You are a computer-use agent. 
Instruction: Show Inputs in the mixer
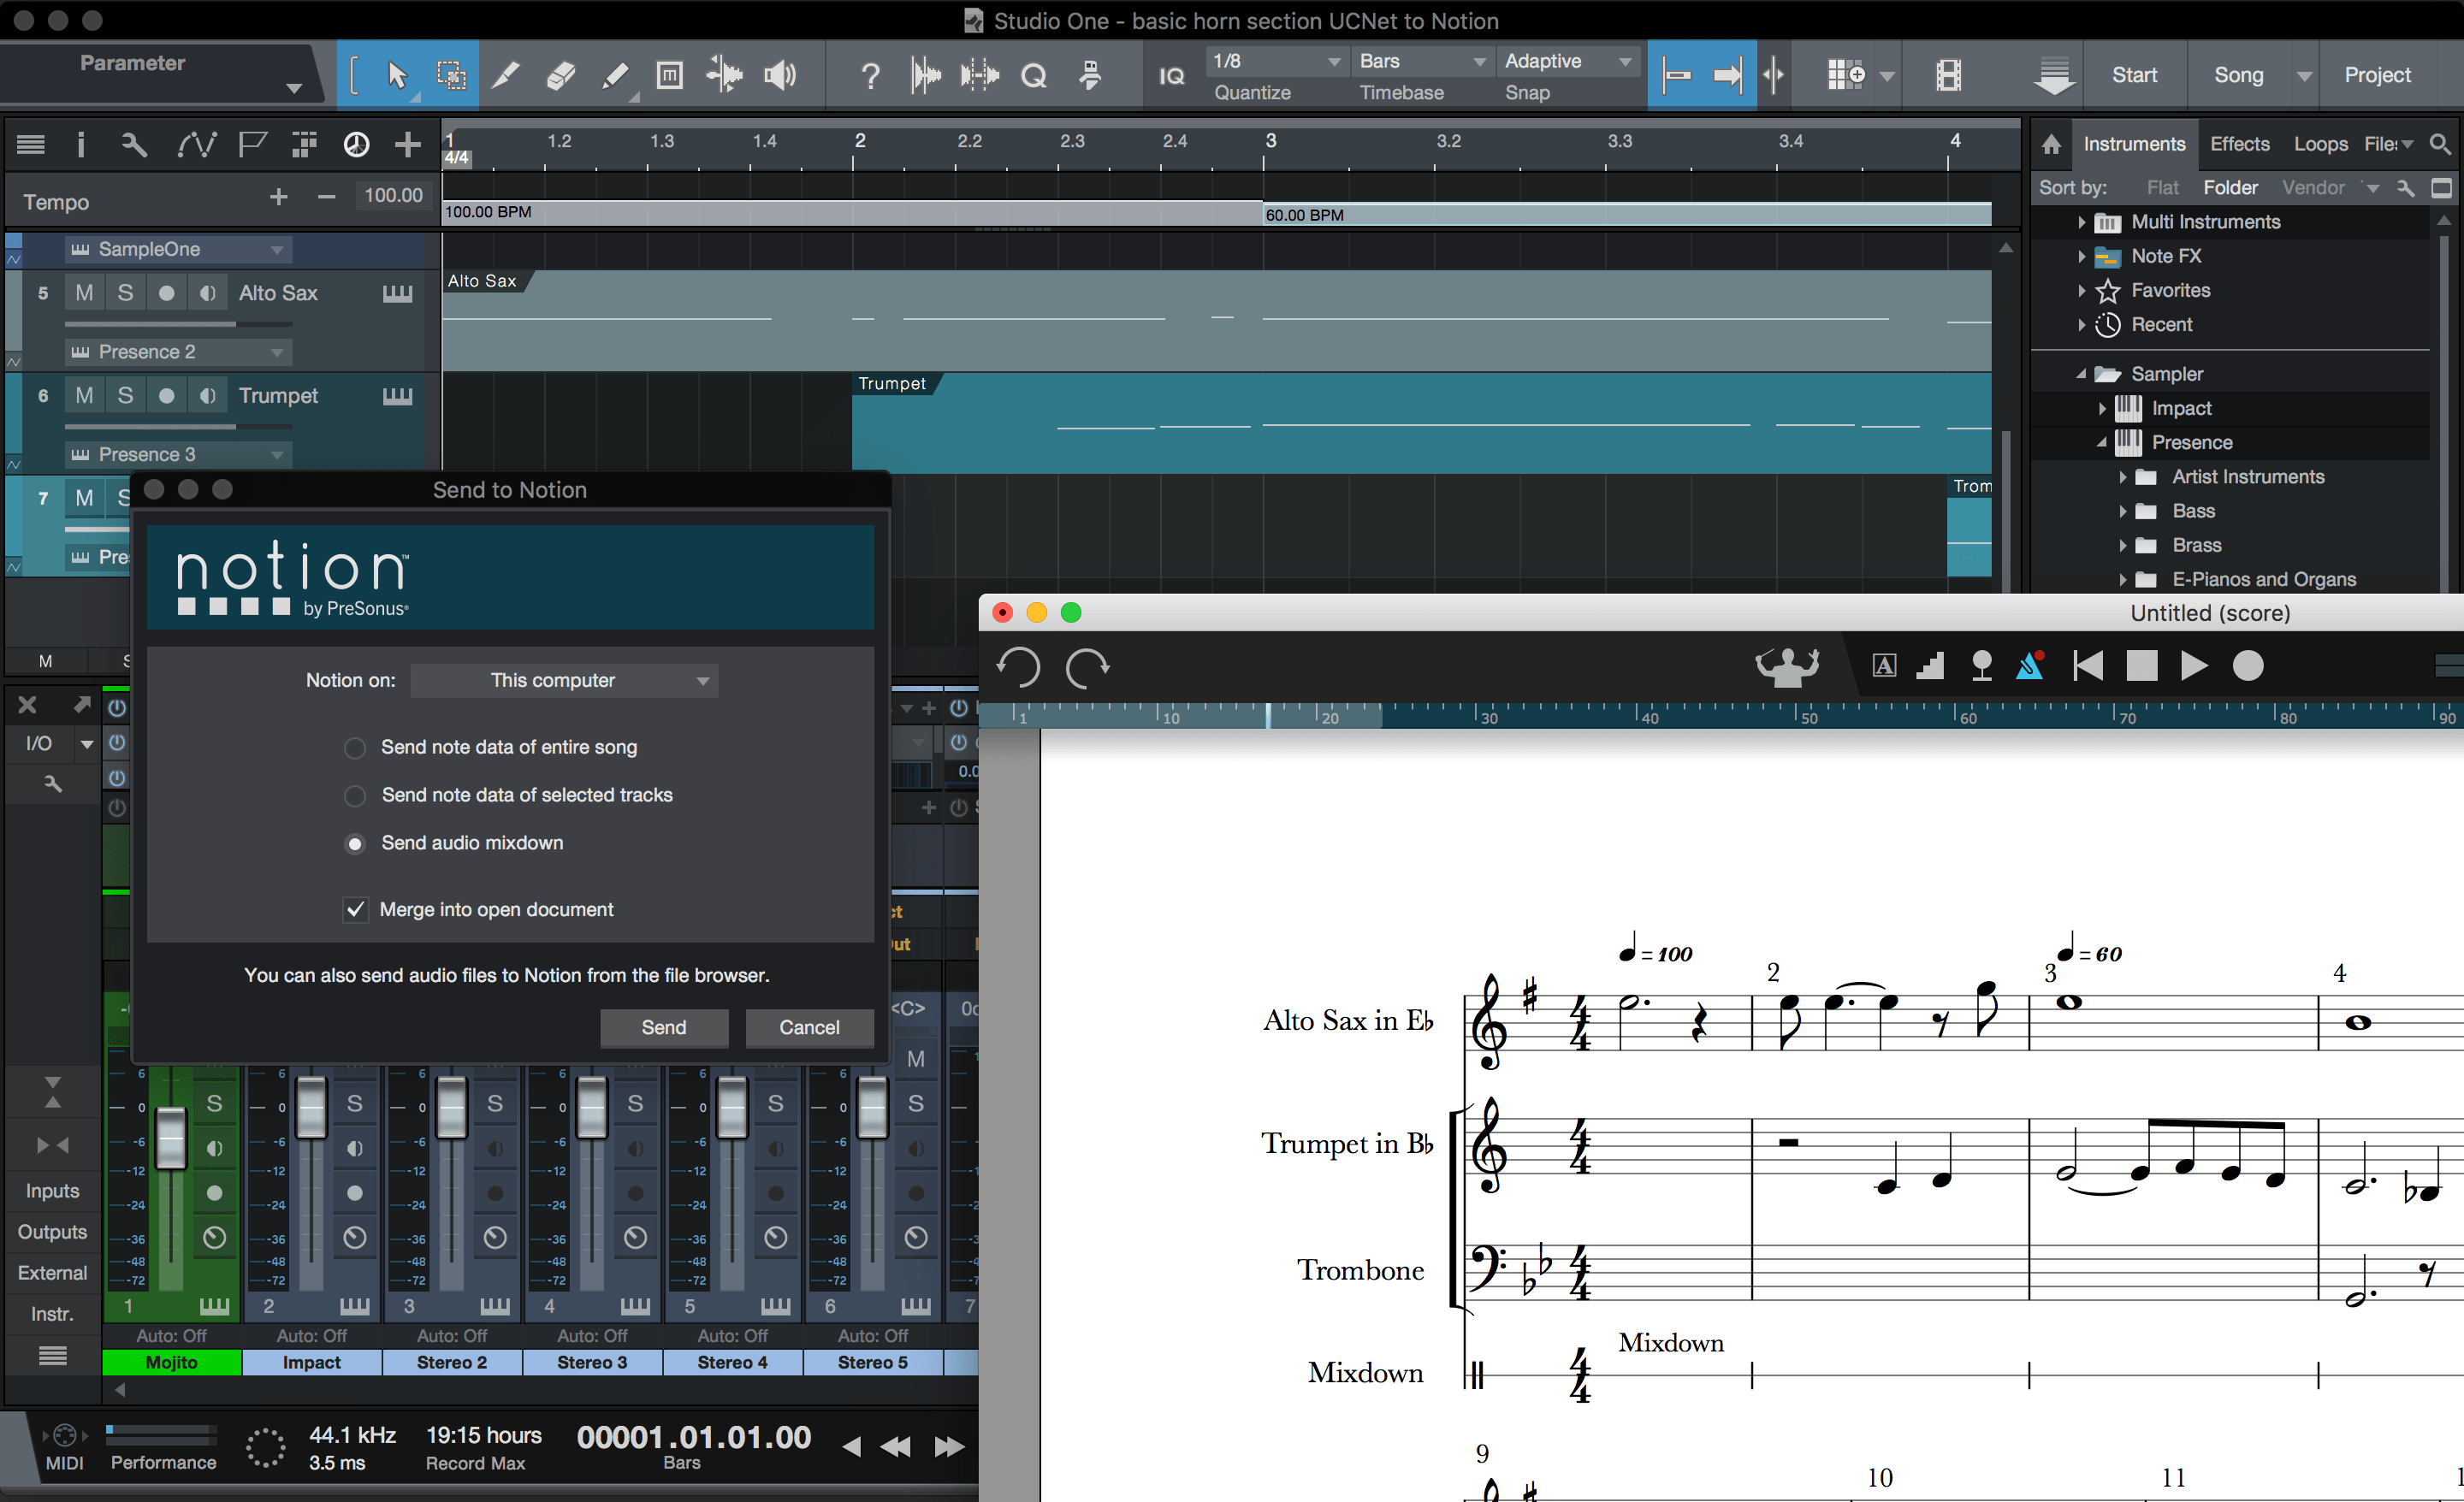tap(52, 1191)
